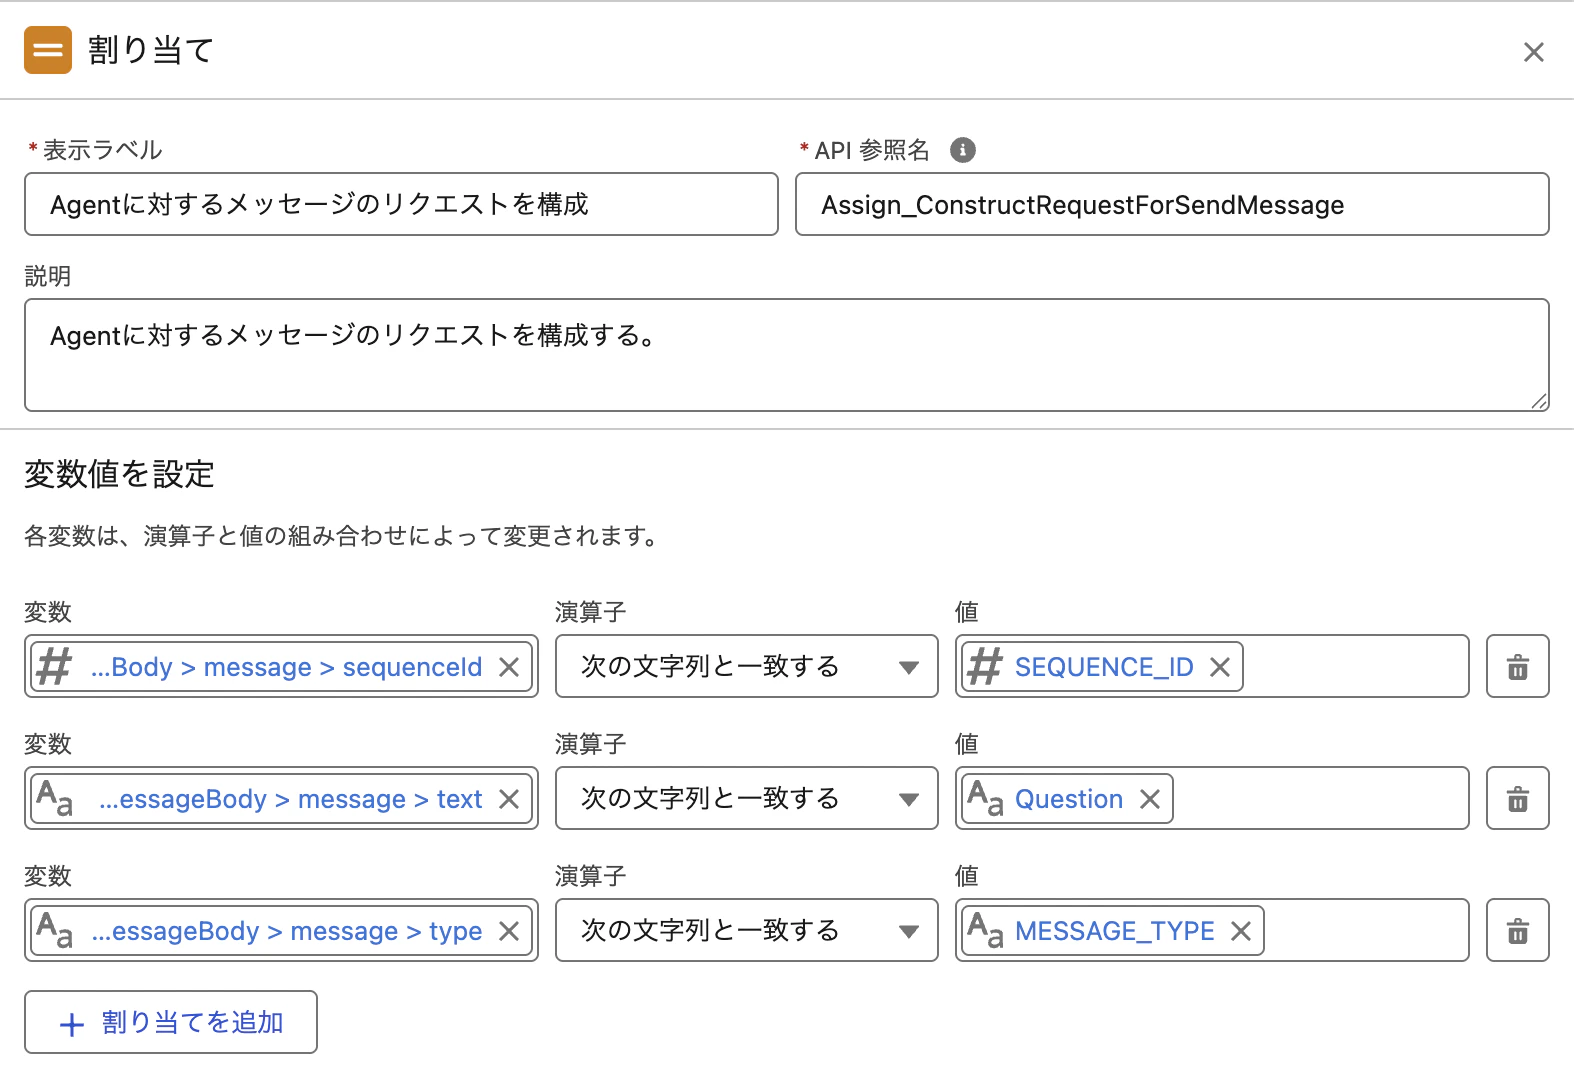1574x1082 pixels.
Task: Open operator dropdown for sequenceId row
Action: coord(747,666)
